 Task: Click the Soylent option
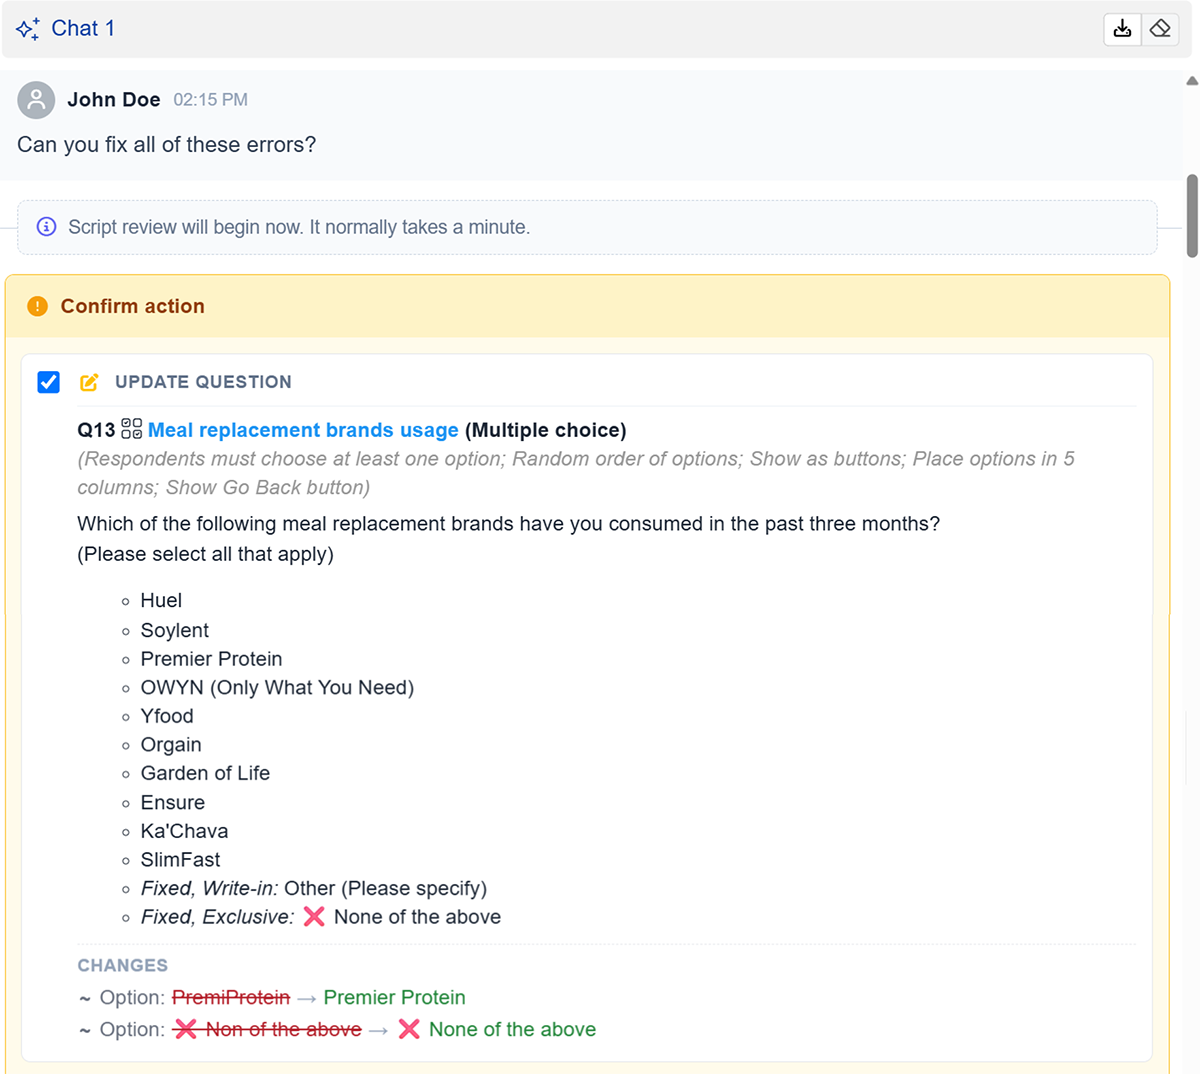175,630
